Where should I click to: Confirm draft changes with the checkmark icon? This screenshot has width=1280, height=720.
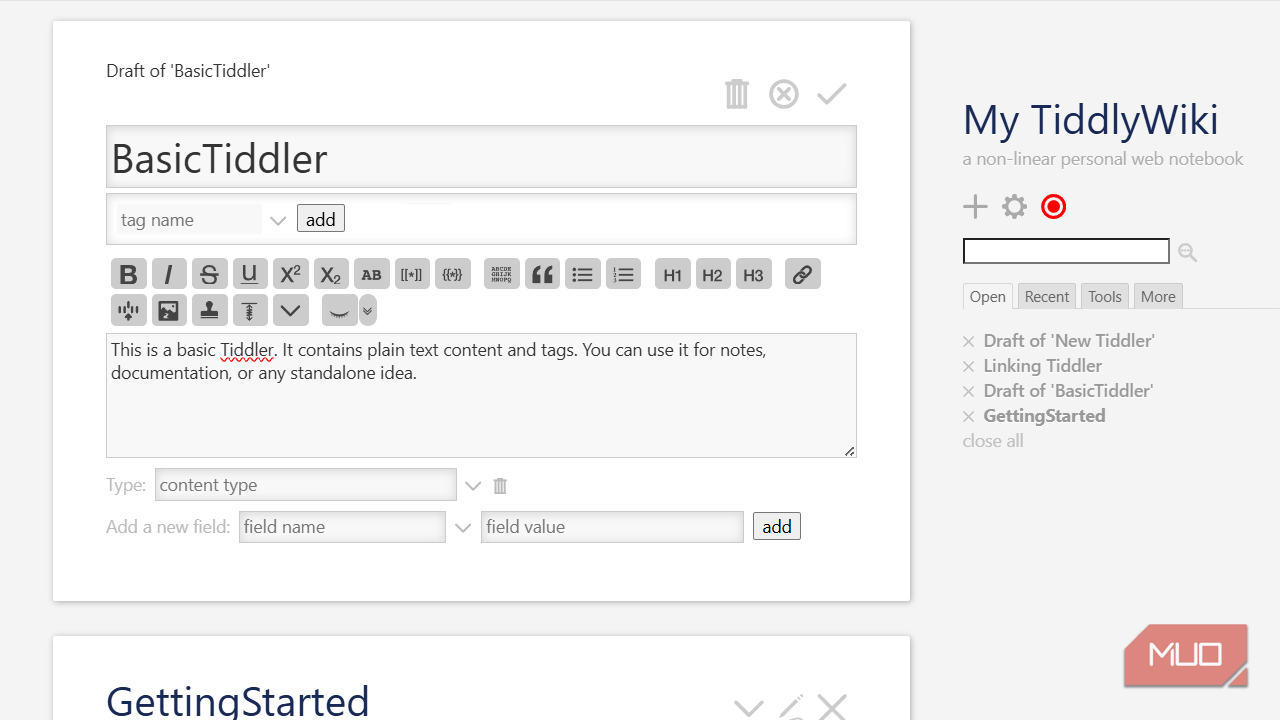pyautogui.click(x=831, y=94)
